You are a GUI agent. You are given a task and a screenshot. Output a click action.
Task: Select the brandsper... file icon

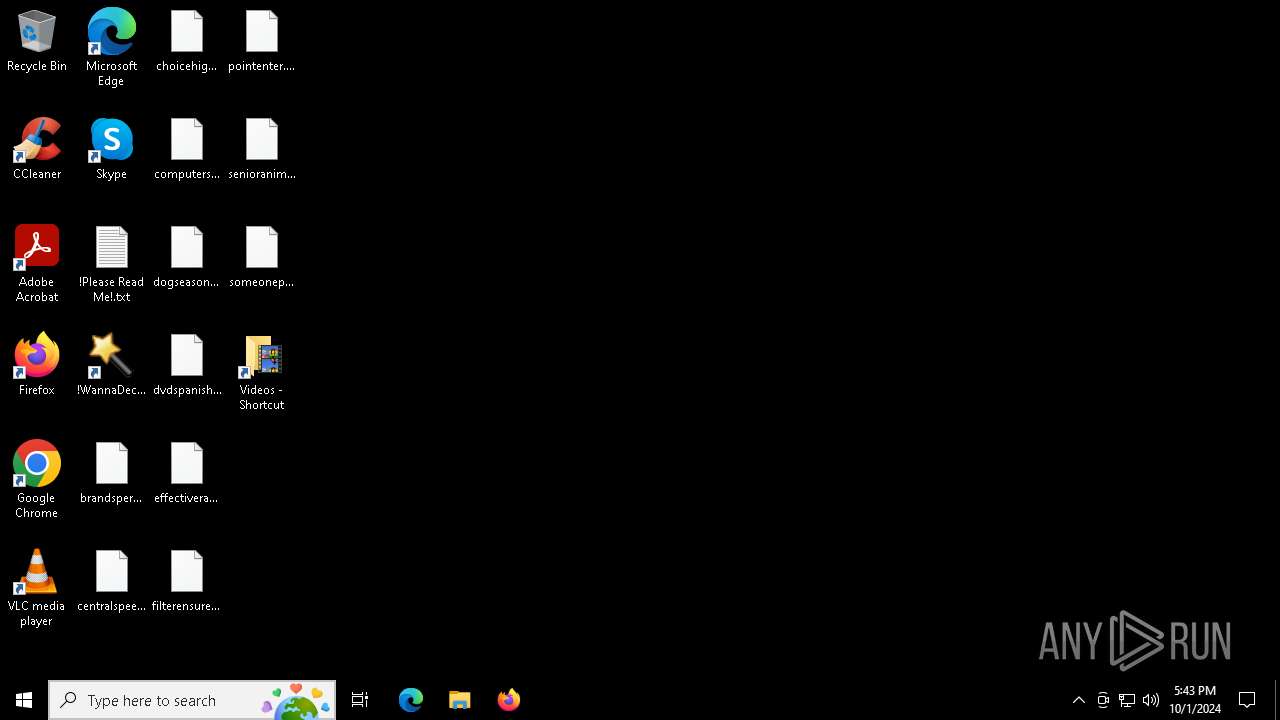[x=111, y=473]
